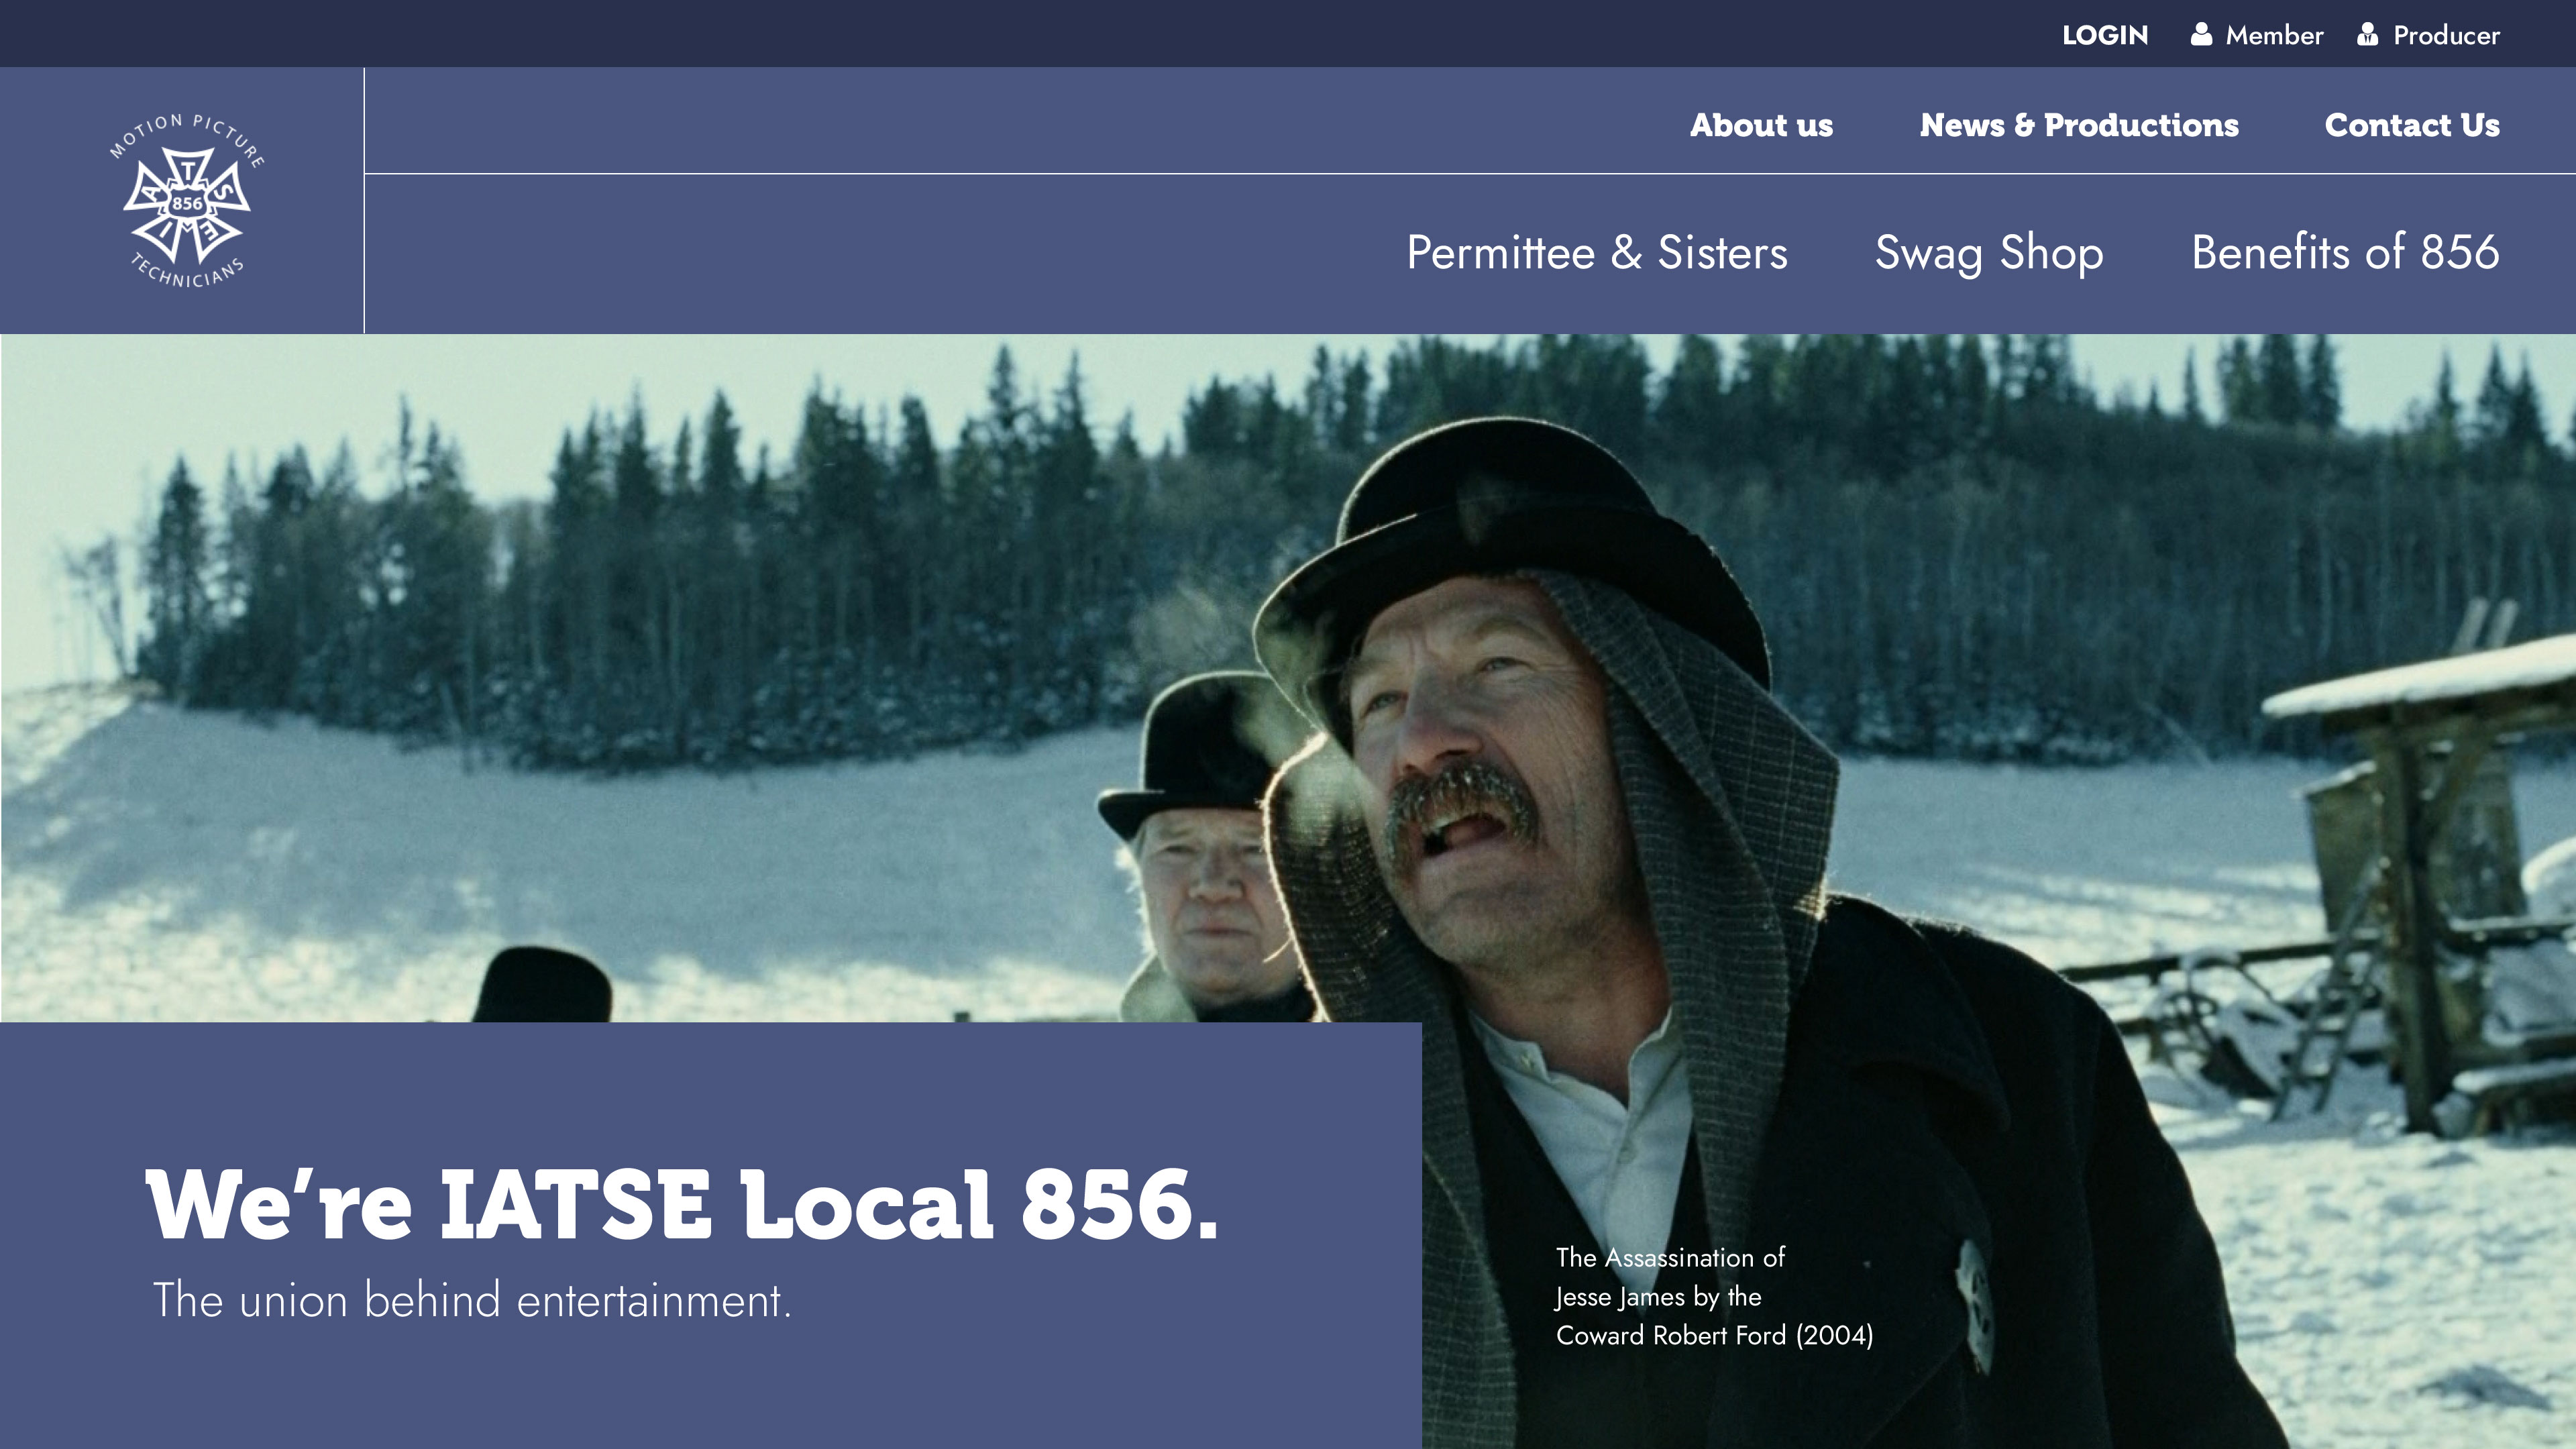Click the small black hat at image bottom-left
Screen dimensions: 2576x1449
(543, 985)
